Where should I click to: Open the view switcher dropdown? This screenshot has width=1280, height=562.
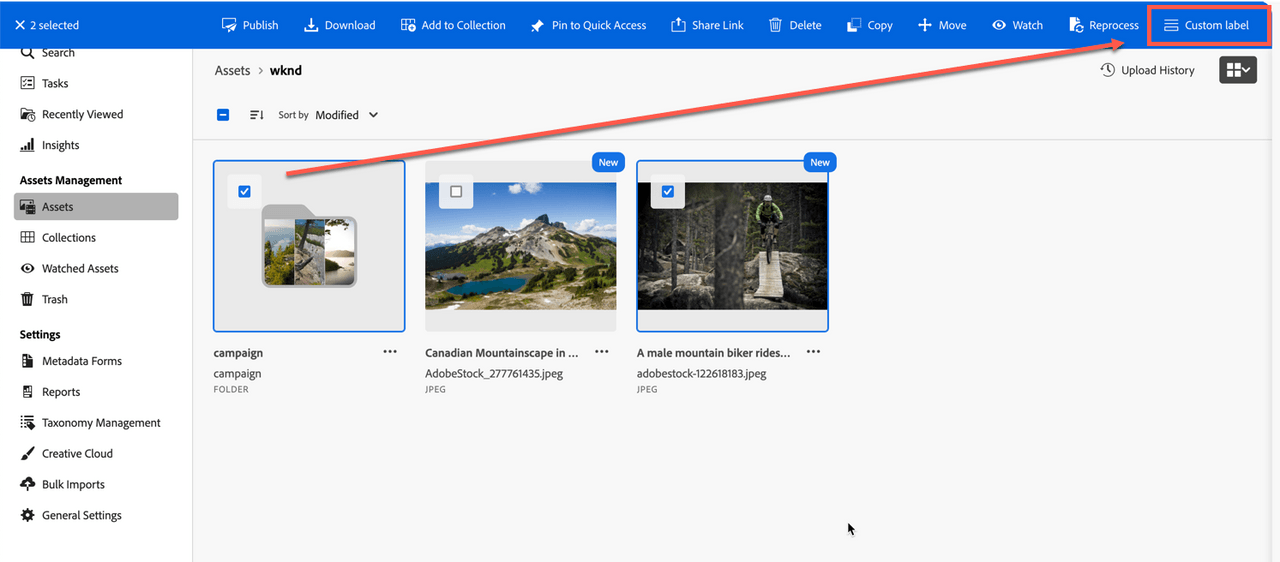(x=1238, y=70)
